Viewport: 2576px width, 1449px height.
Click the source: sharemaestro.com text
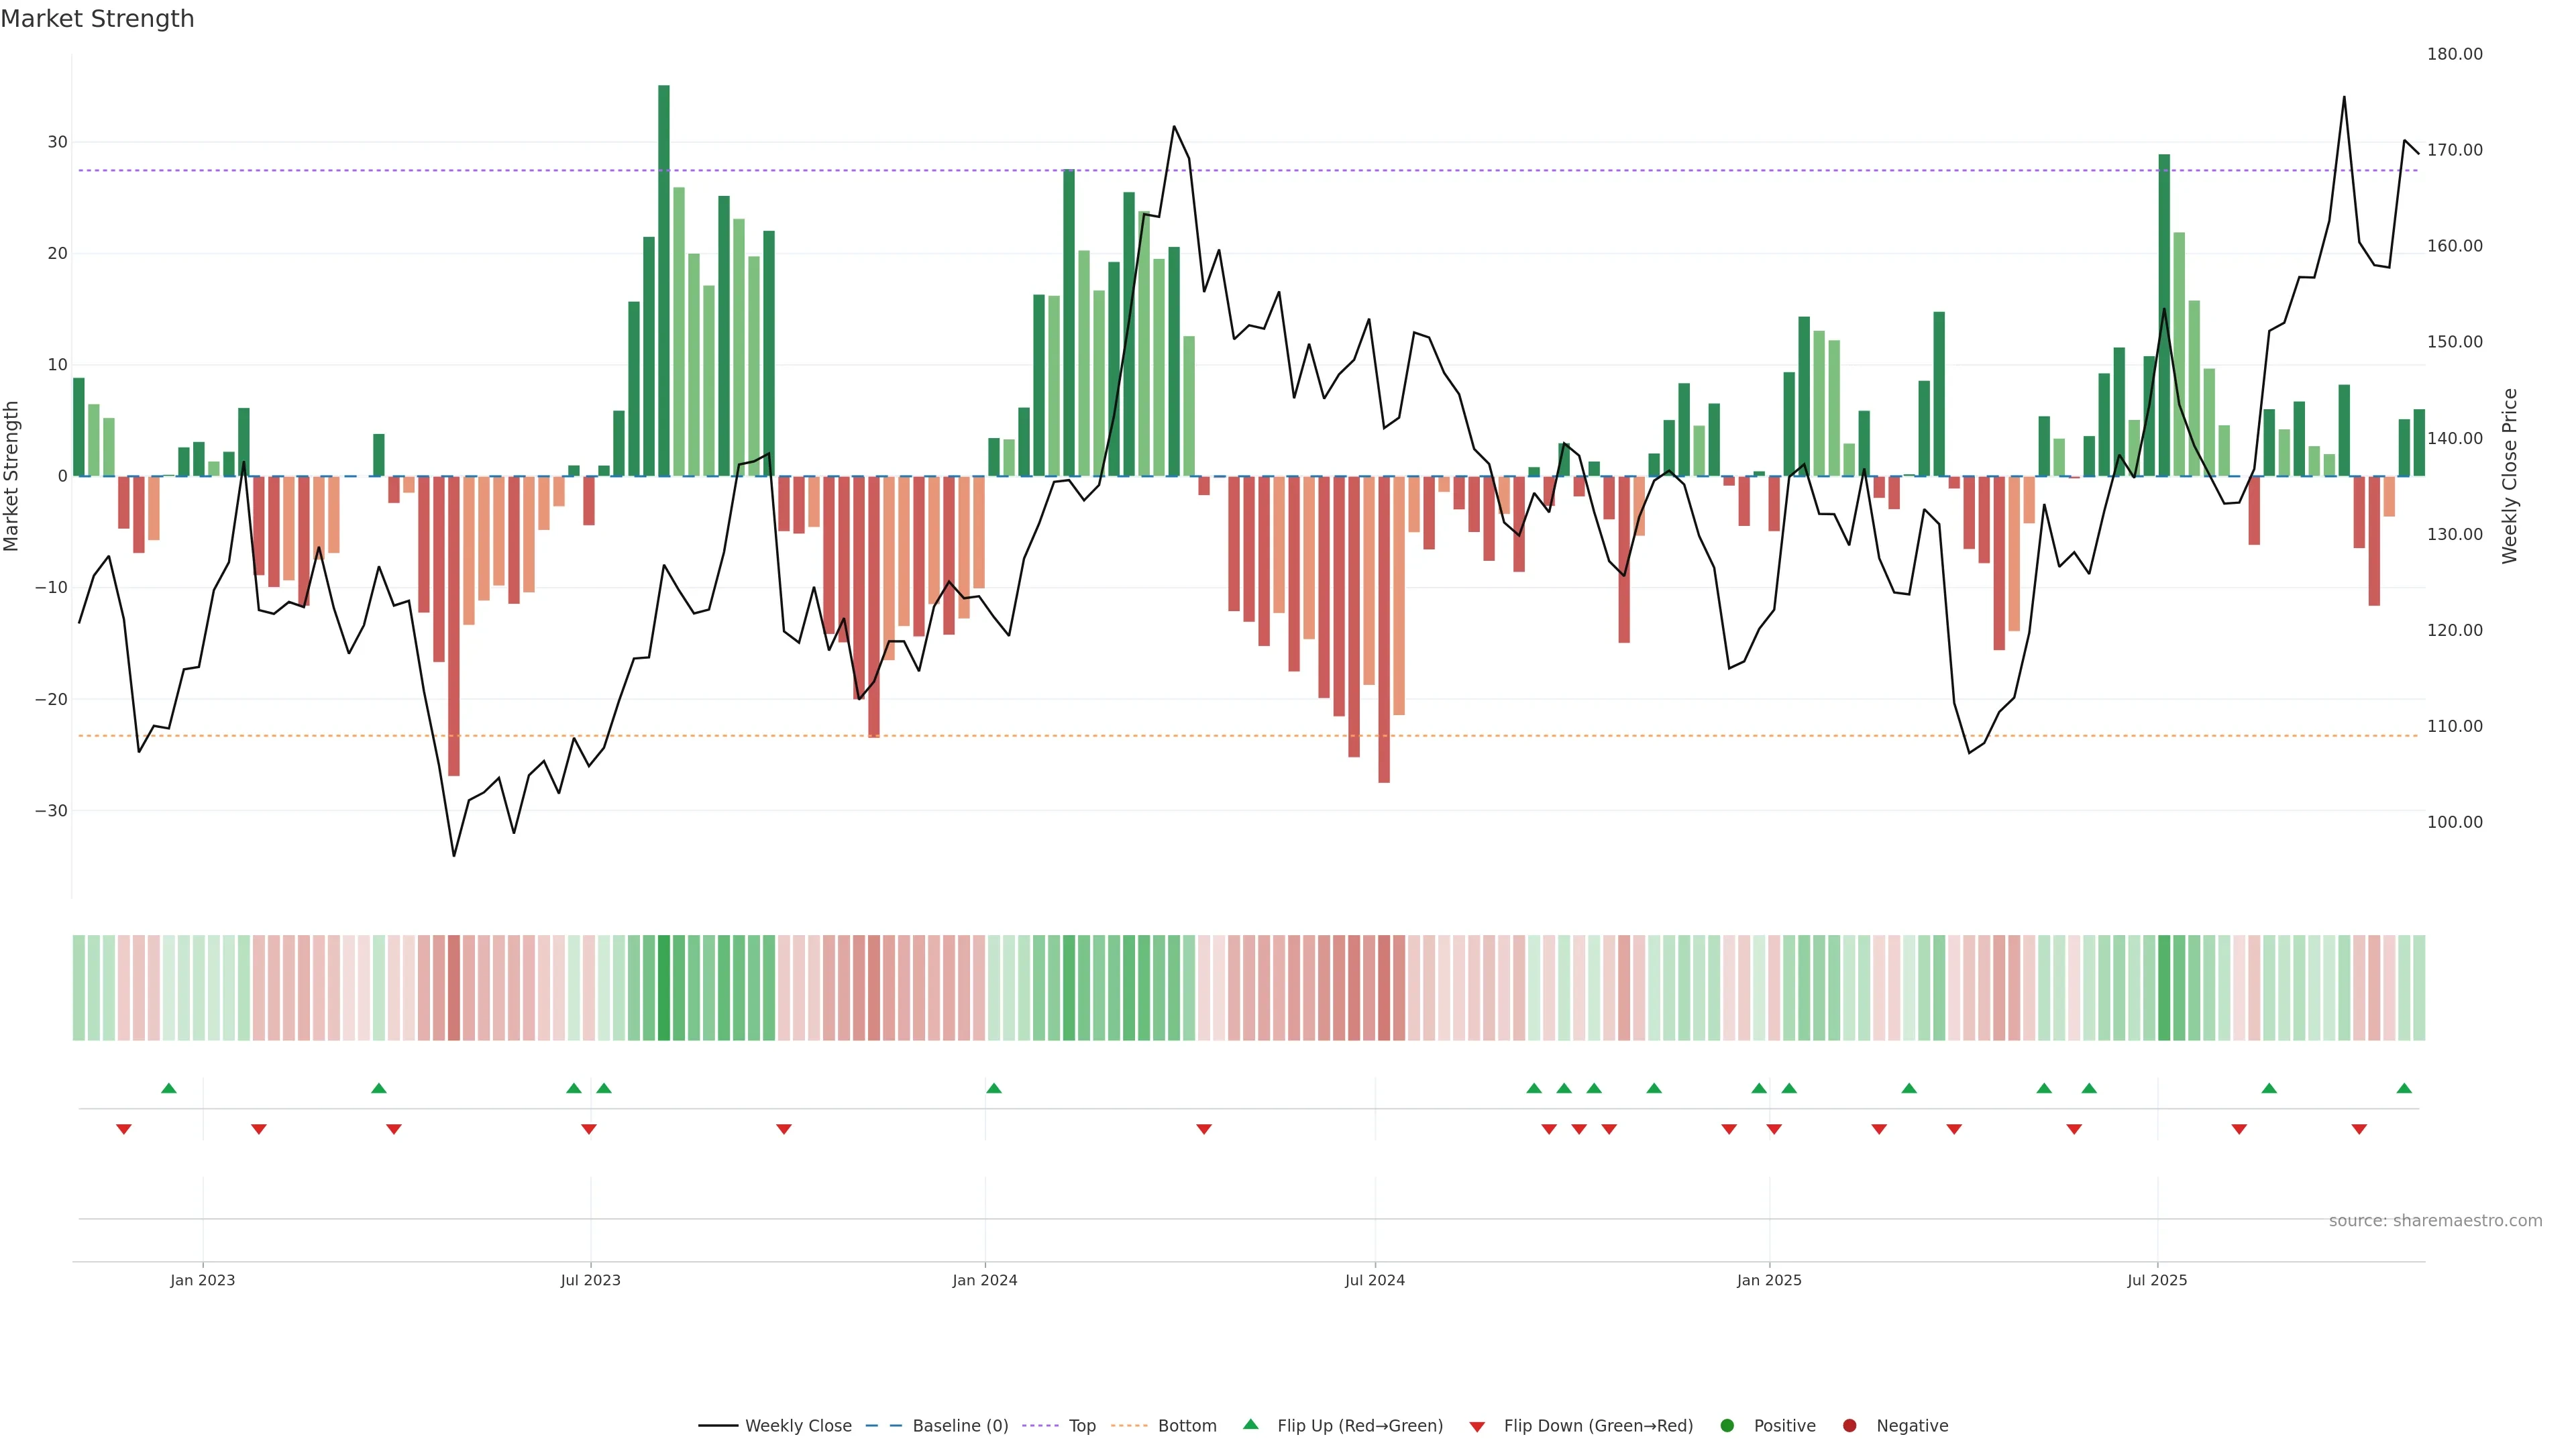(2435, 1220)
